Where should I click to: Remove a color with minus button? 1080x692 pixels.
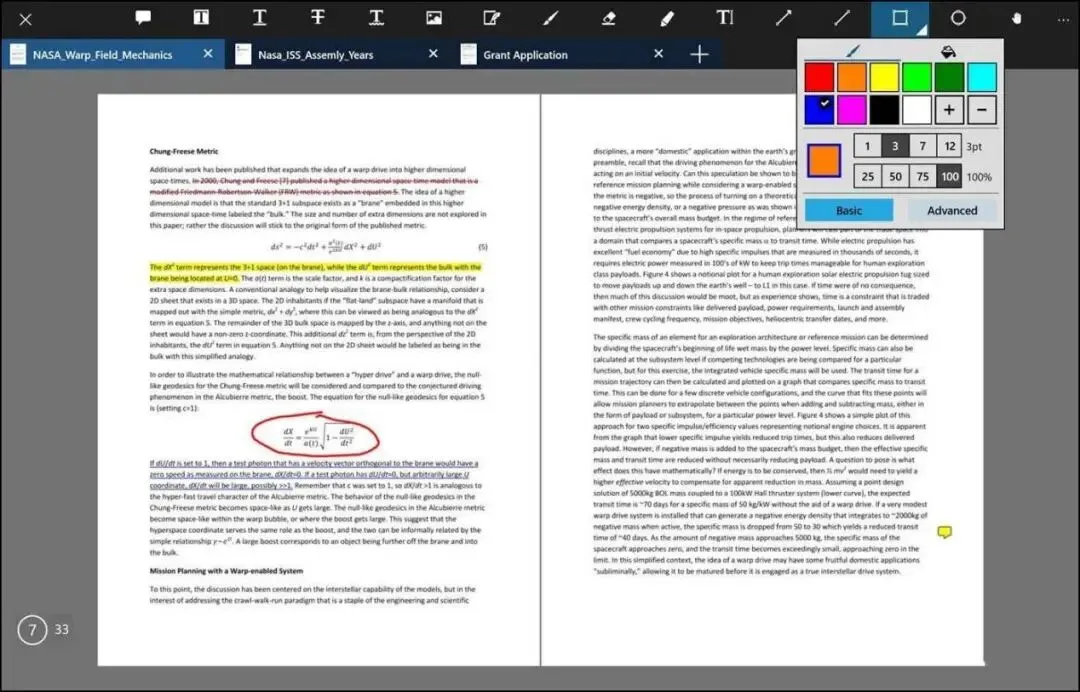tap(982, 110)
